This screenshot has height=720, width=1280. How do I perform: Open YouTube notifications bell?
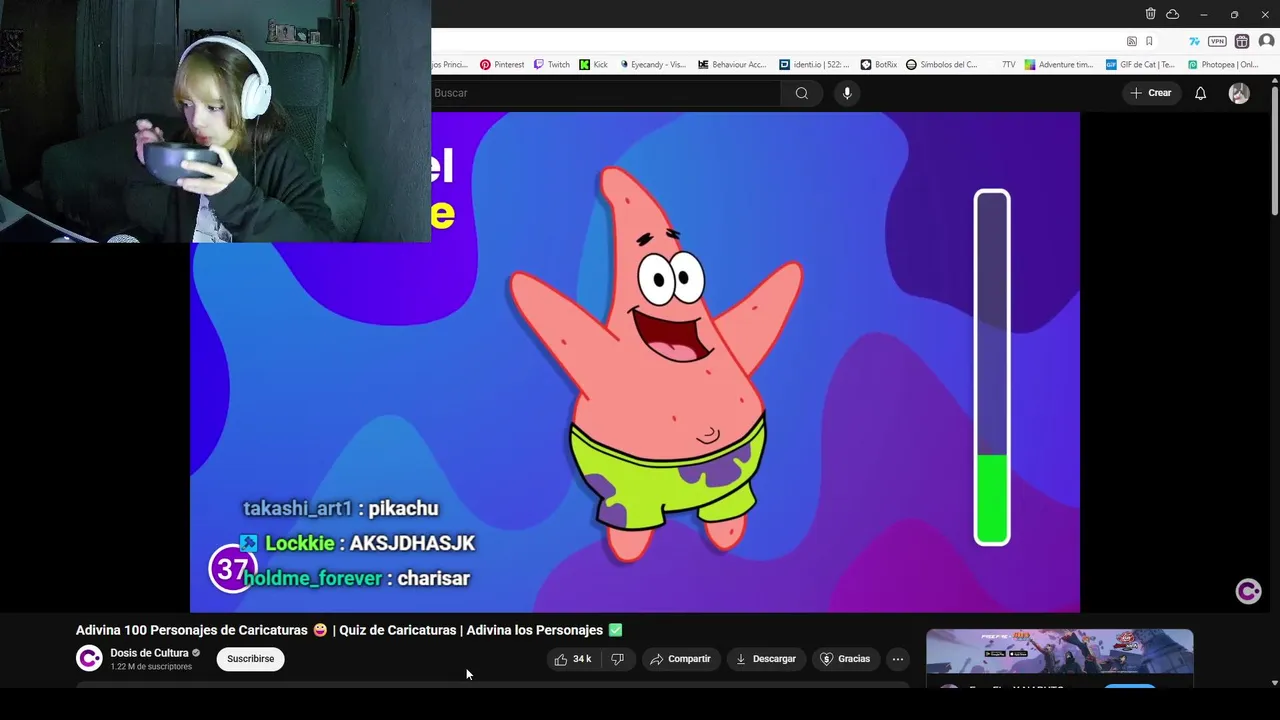[1200, 93]
